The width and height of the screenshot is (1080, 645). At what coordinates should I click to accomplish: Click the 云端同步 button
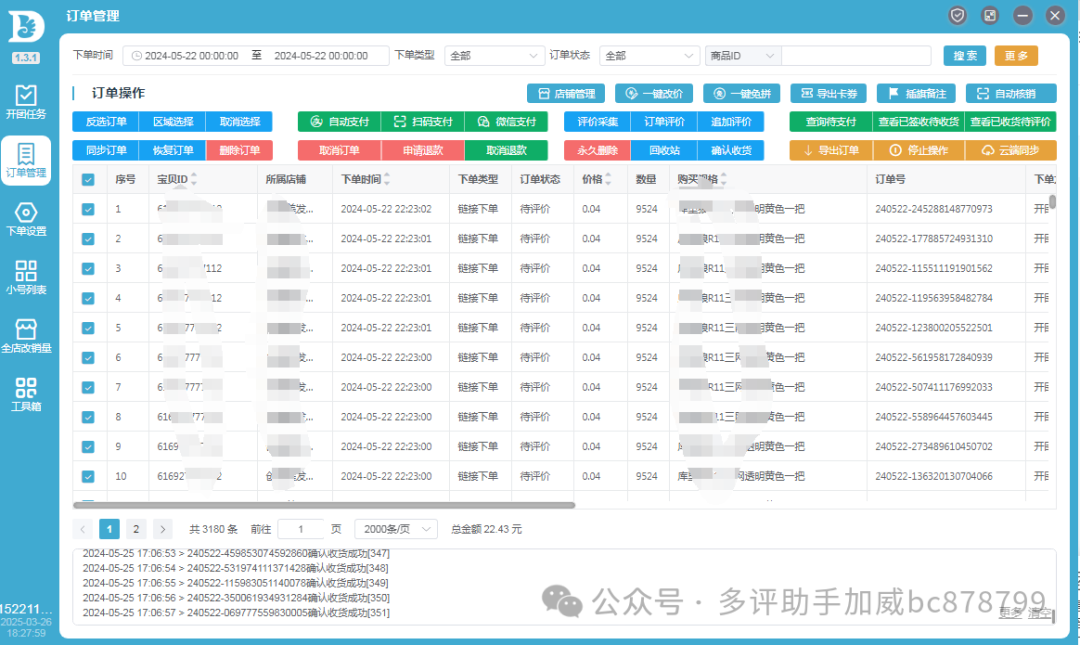coord(1010,150)
